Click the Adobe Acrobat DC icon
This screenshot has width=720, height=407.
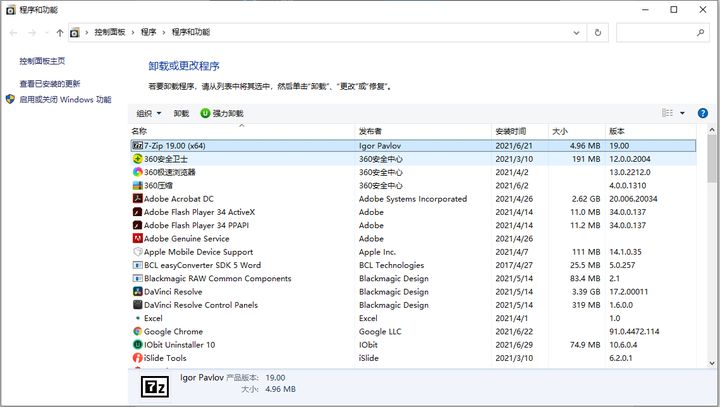[x=137, y=198]
